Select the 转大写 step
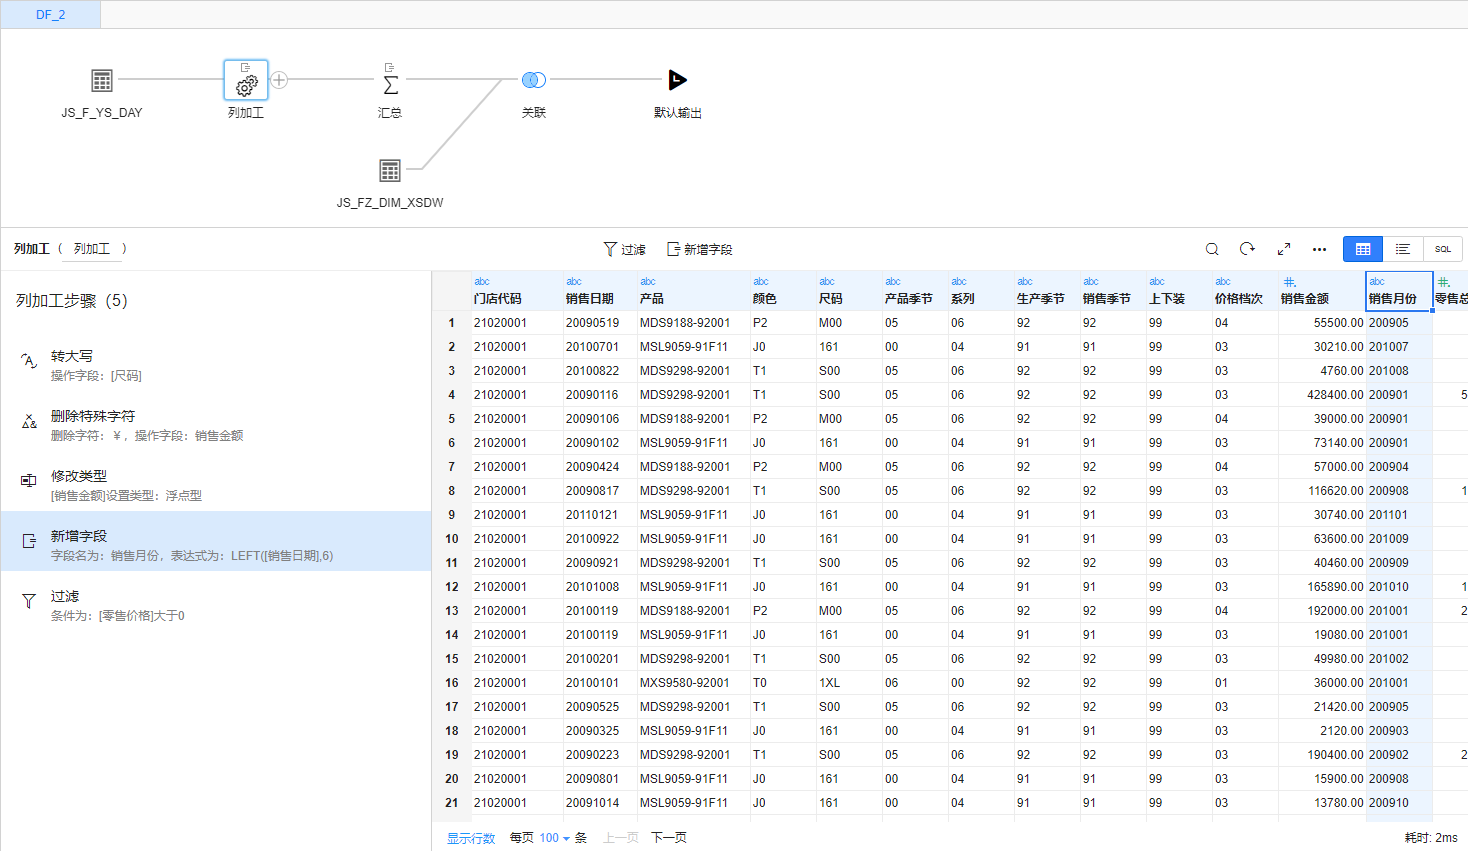This screenshot has width=1468, height=851. [216, 365]
